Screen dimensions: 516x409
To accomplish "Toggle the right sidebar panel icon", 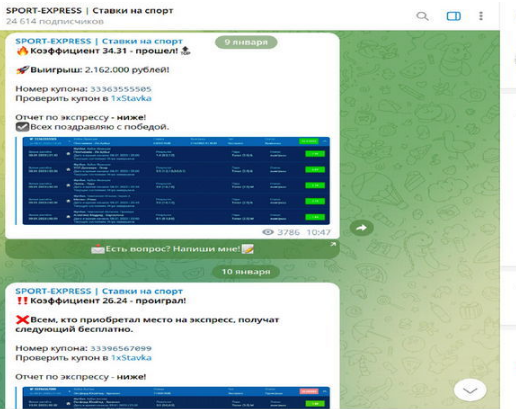I will (454, 16).
